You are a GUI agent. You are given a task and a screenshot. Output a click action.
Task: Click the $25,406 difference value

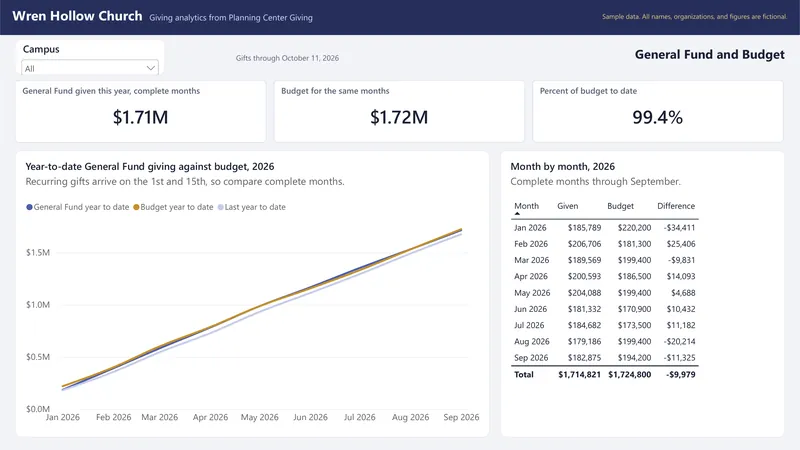(681, 244)
